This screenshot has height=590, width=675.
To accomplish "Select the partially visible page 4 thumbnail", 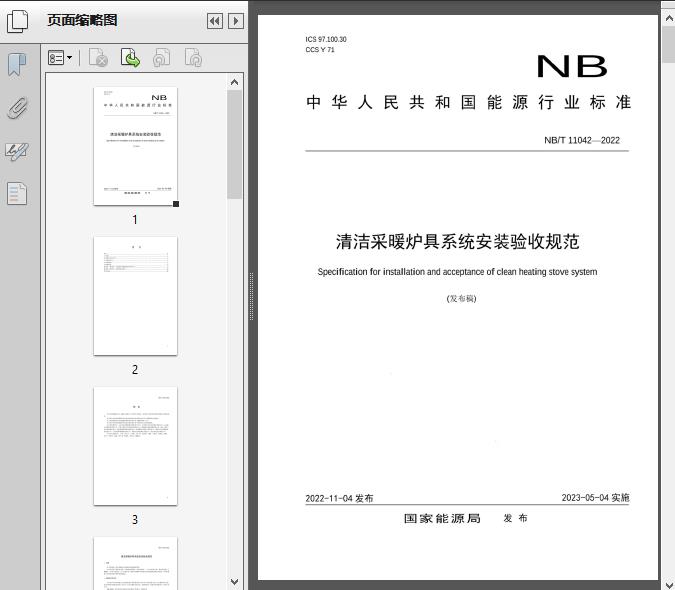I will [135, 563].
